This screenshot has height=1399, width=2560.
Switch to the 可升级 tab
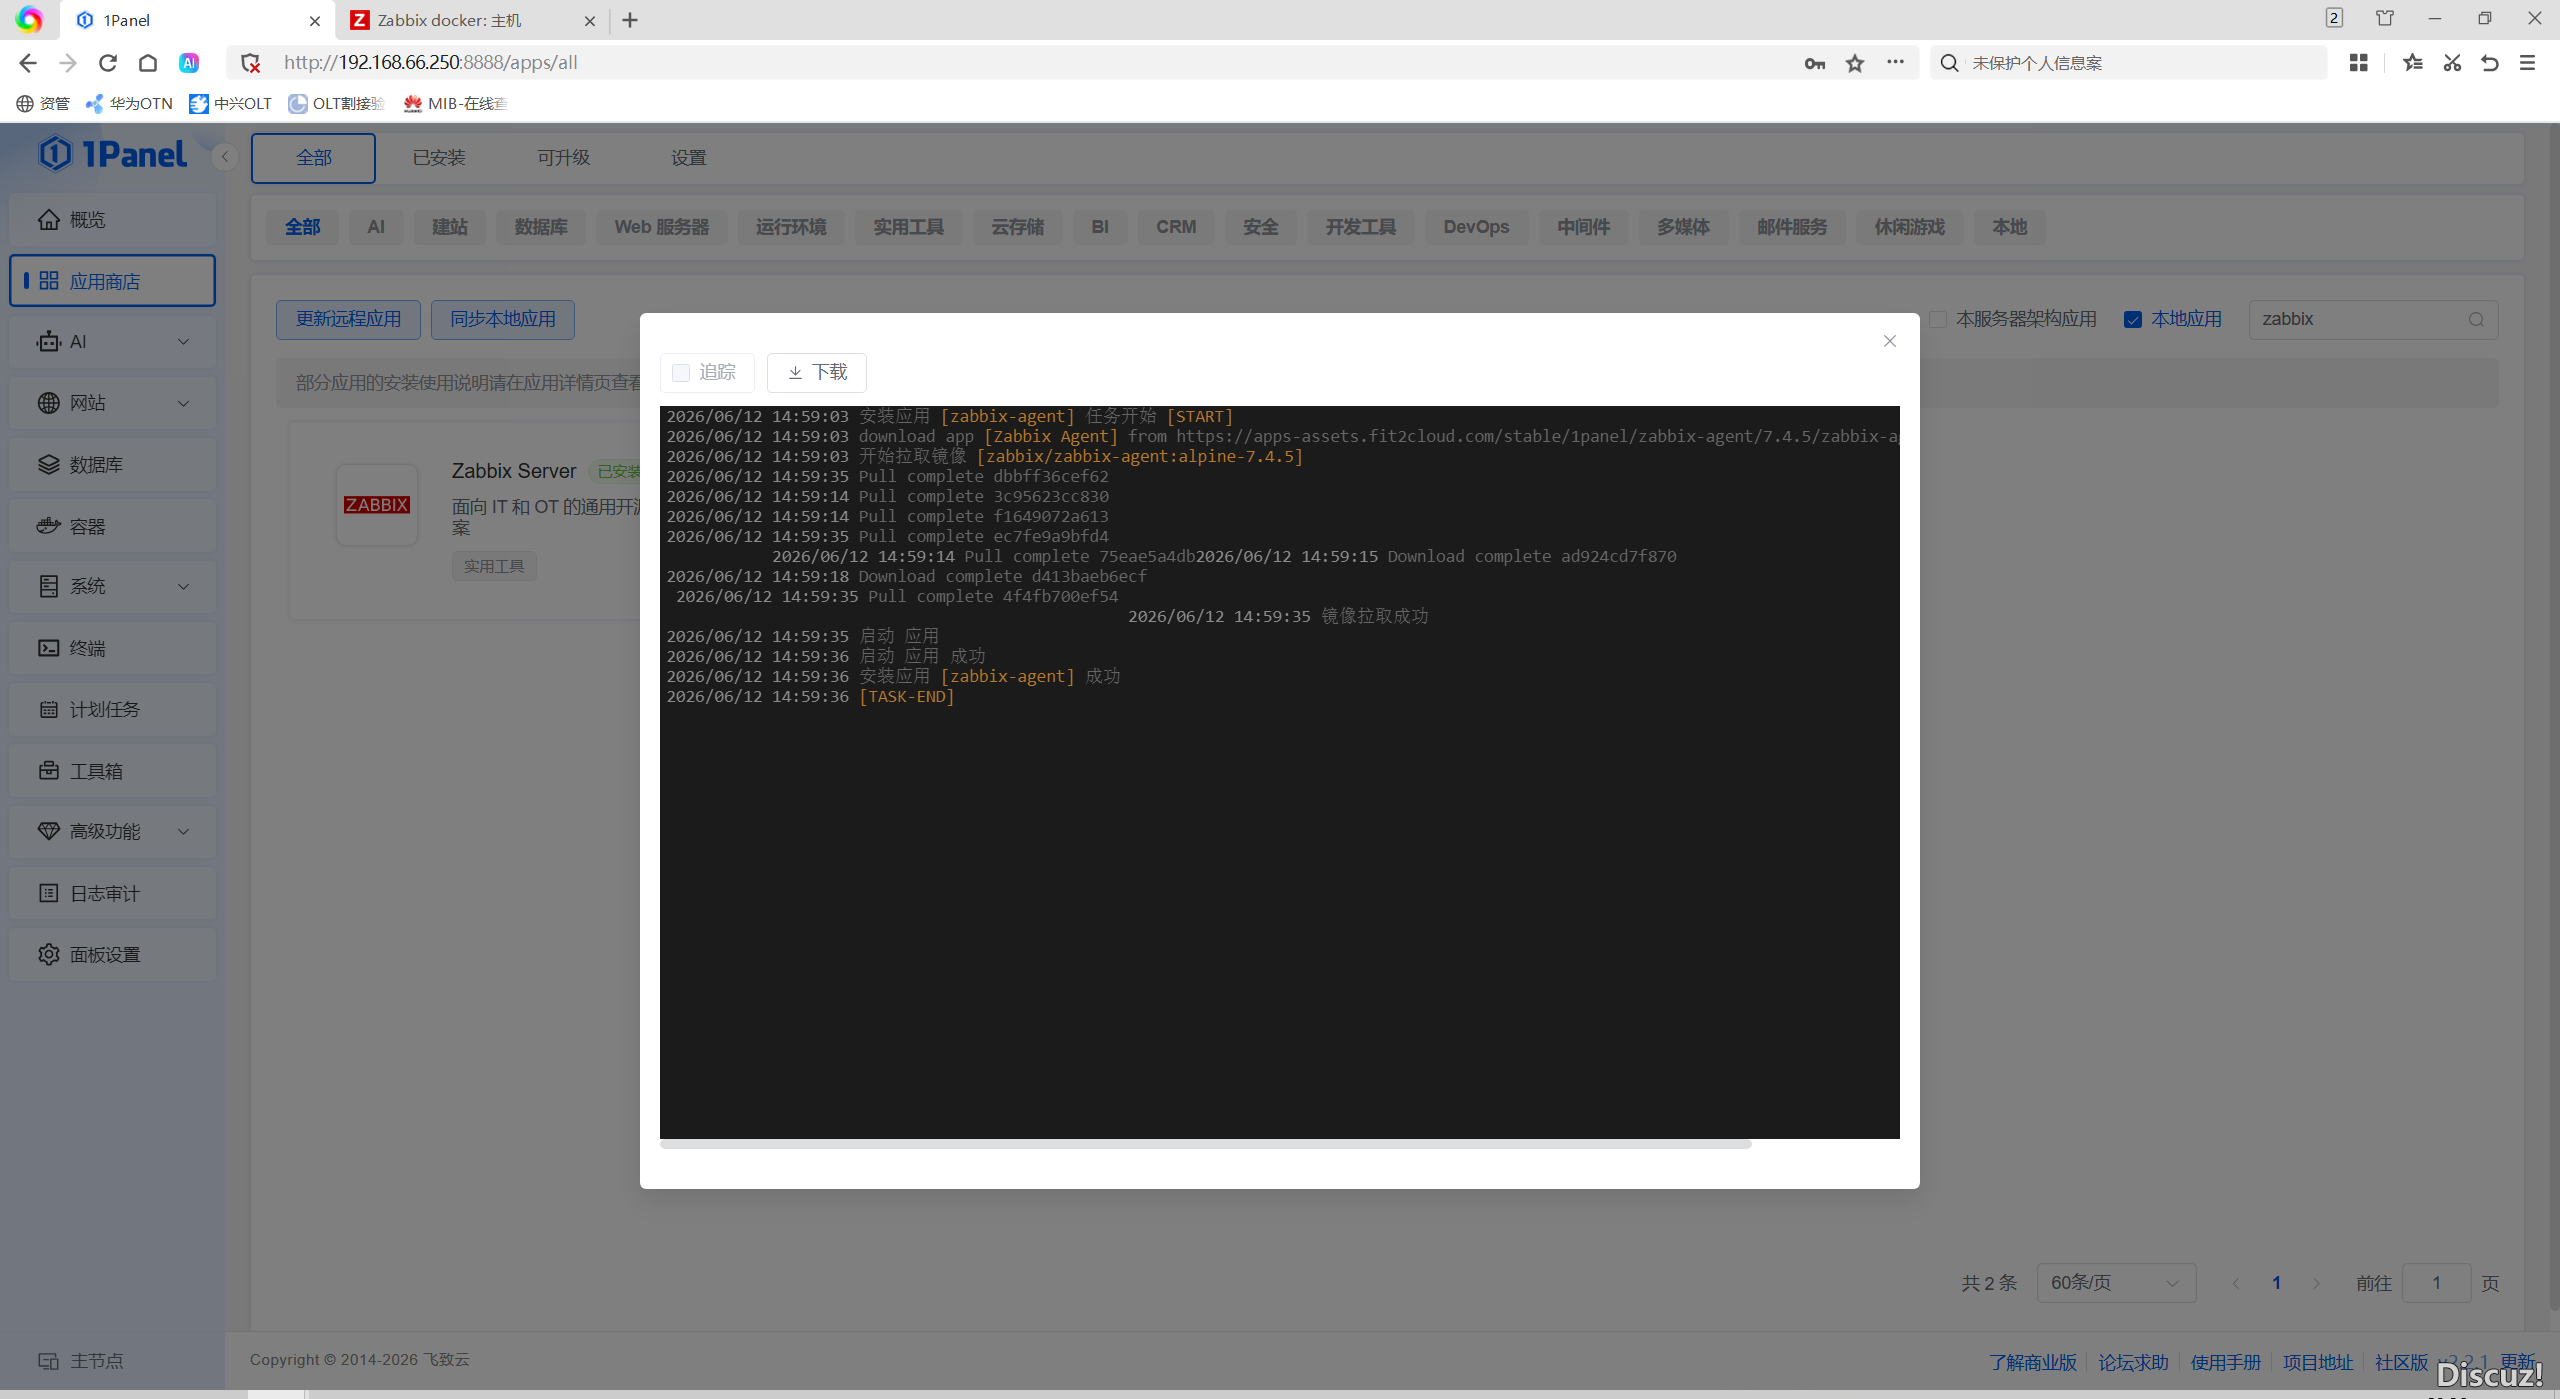(x=563, y=158)
